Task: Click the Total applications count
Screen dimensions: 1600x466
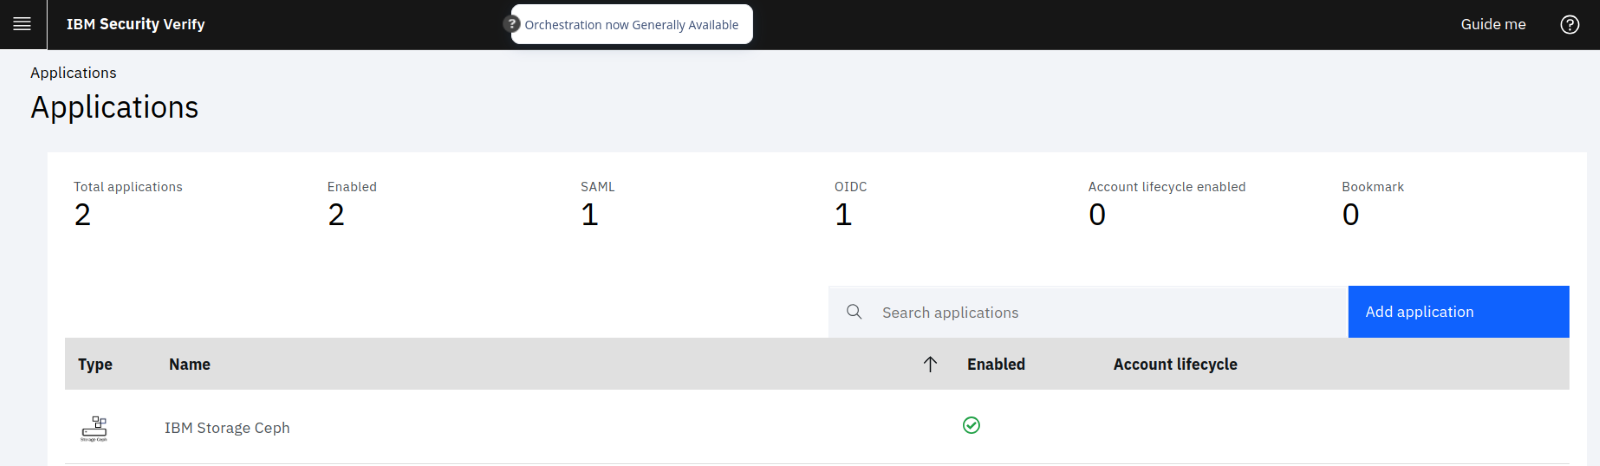Action: coord(82,215)
